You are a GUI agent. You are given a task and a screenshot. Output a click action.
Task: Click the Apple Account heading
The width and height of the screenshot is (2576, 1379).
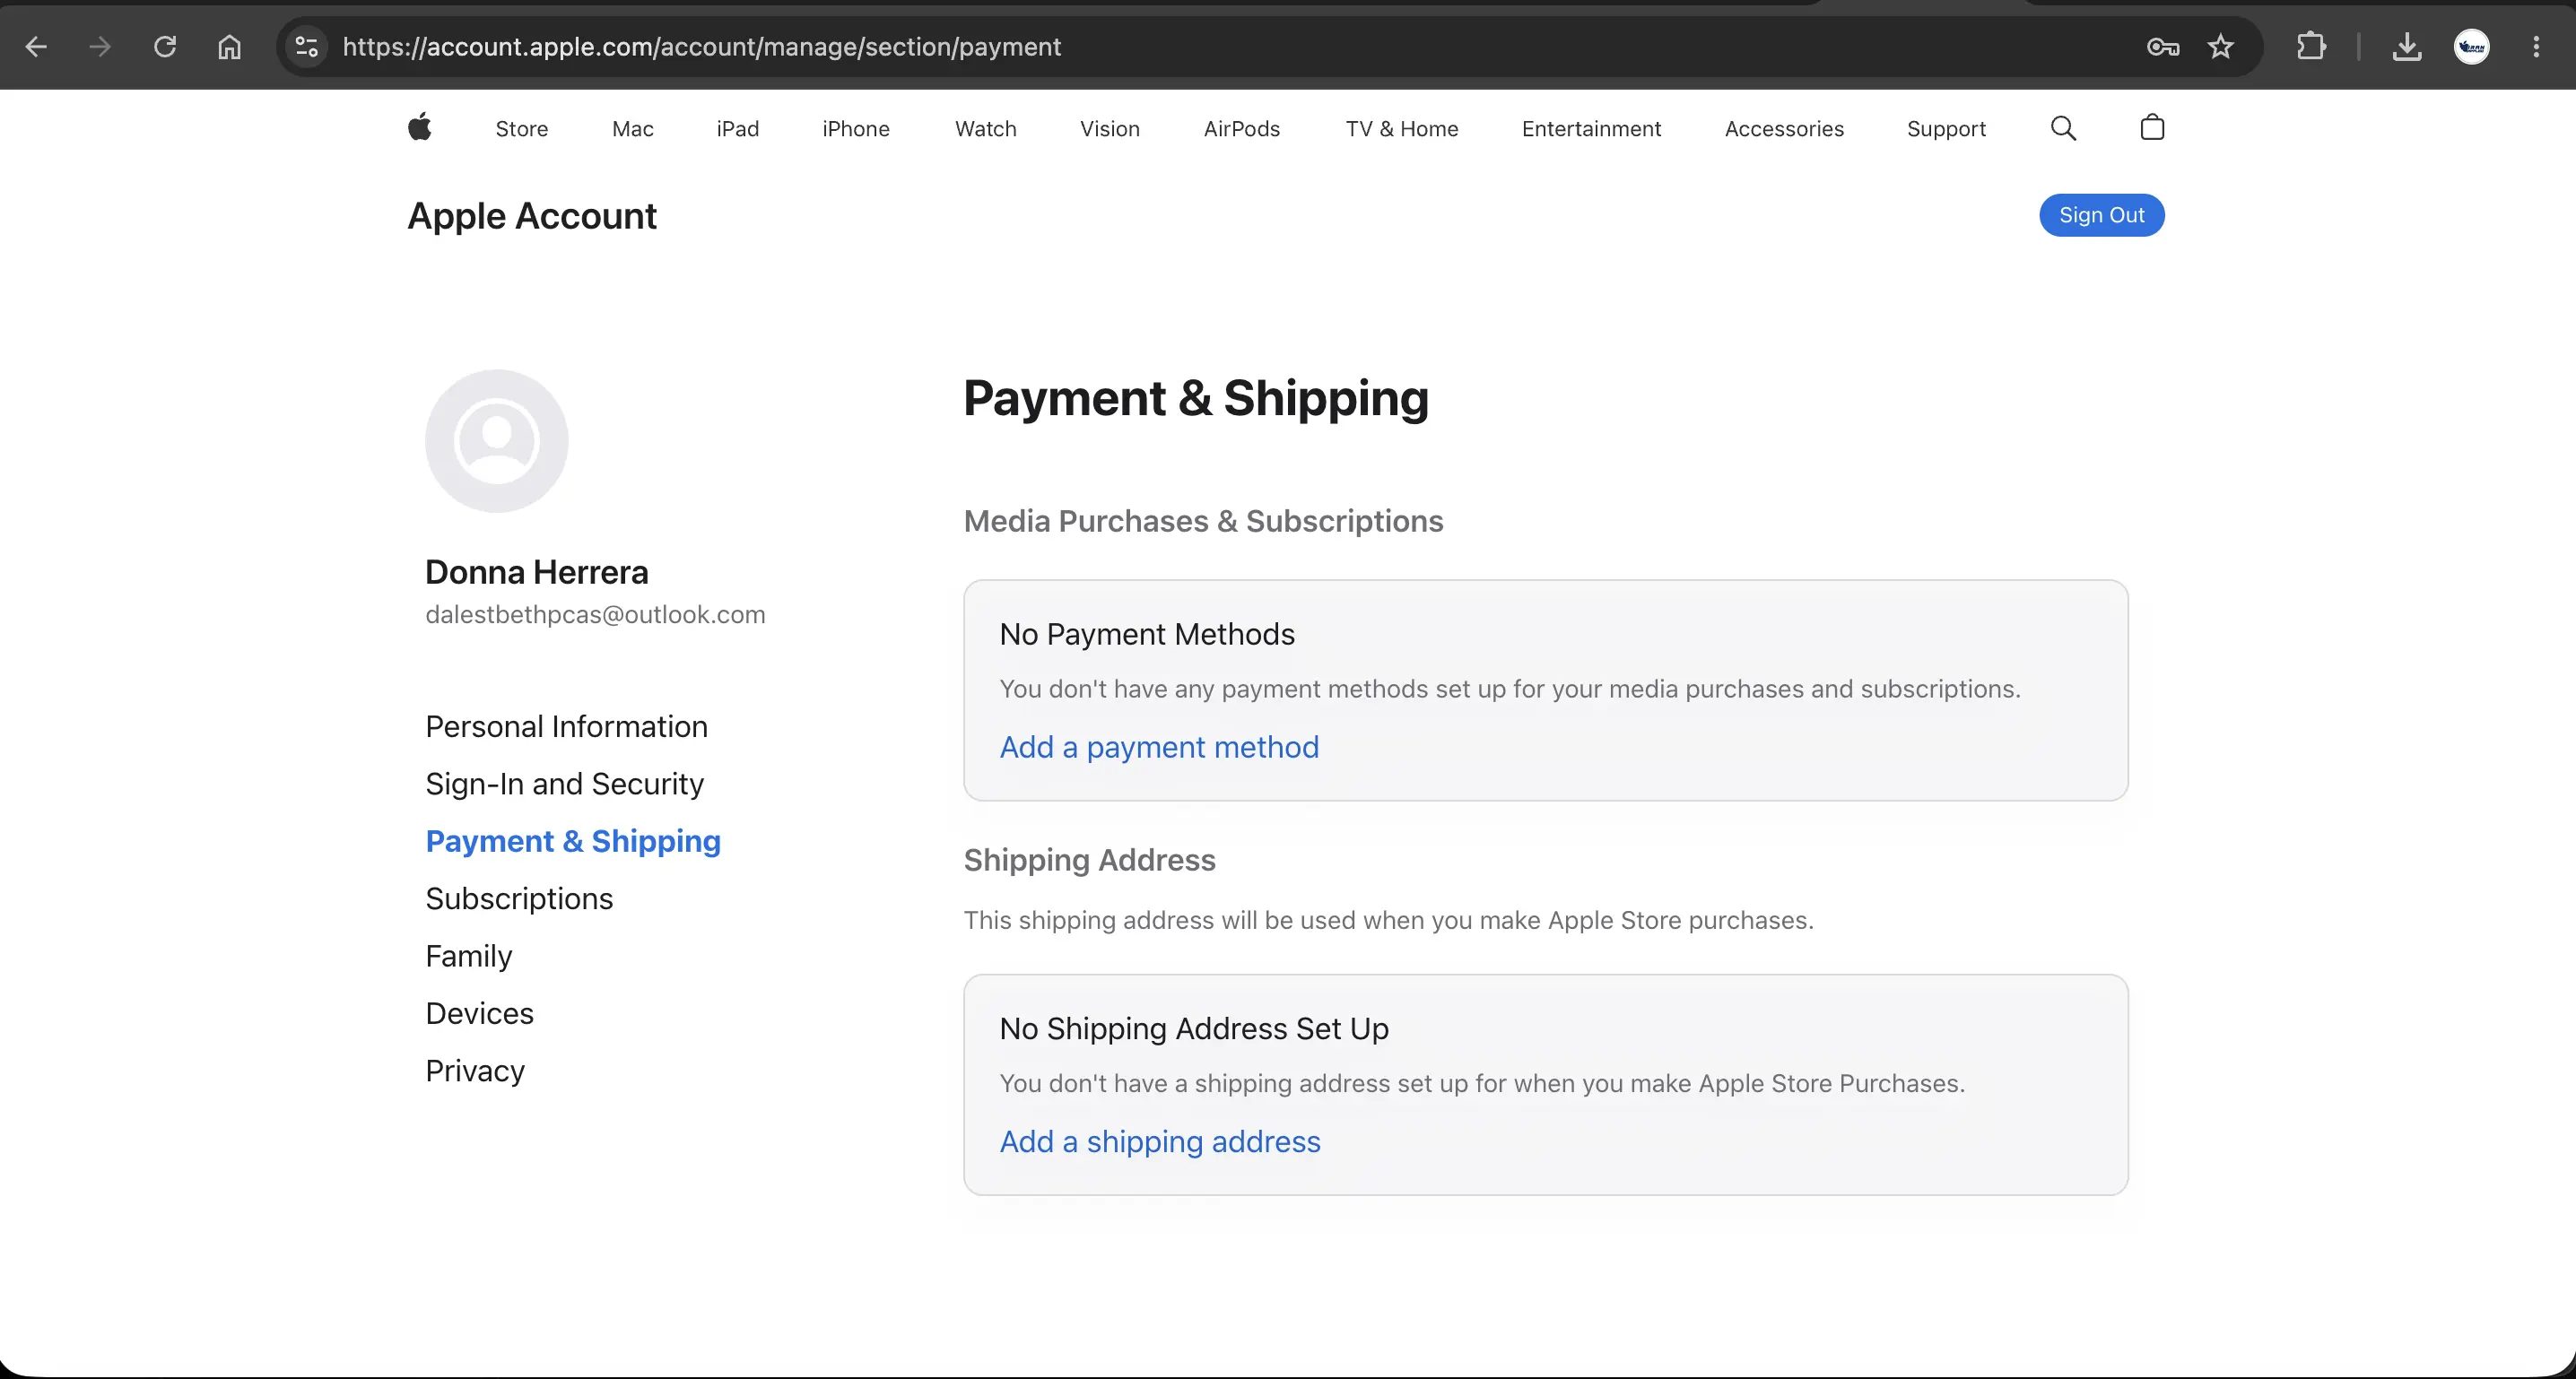coord(532,216)
